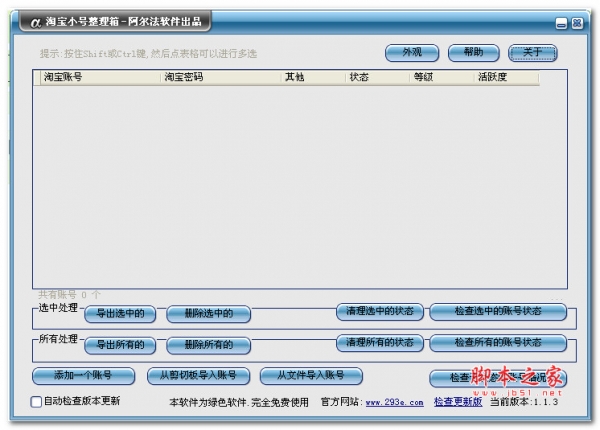Delete selected accounts with 删除选中的
Viewport: 600px width, 430px height.
pos(209,314)
